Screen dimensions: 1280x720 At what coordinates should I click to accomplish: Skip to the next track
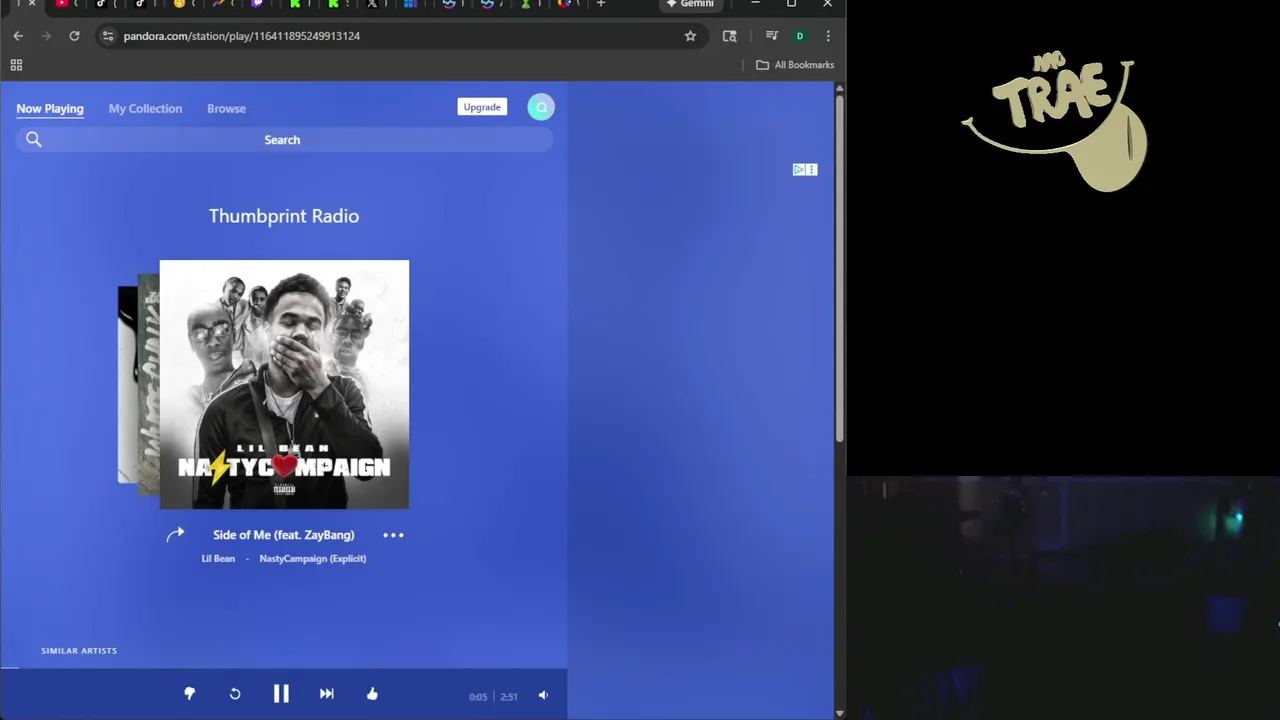tap(327, 694)
